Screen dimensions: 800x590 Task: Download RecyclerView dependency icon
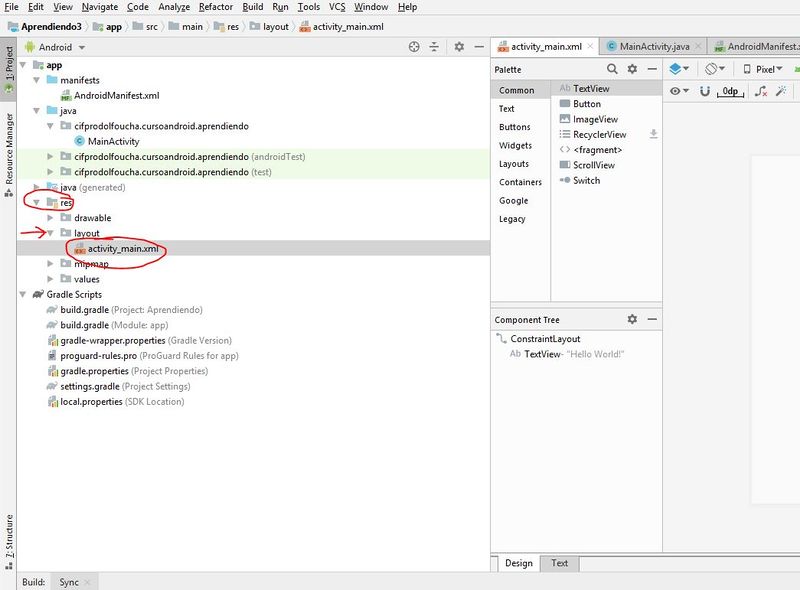pos(653,134)
